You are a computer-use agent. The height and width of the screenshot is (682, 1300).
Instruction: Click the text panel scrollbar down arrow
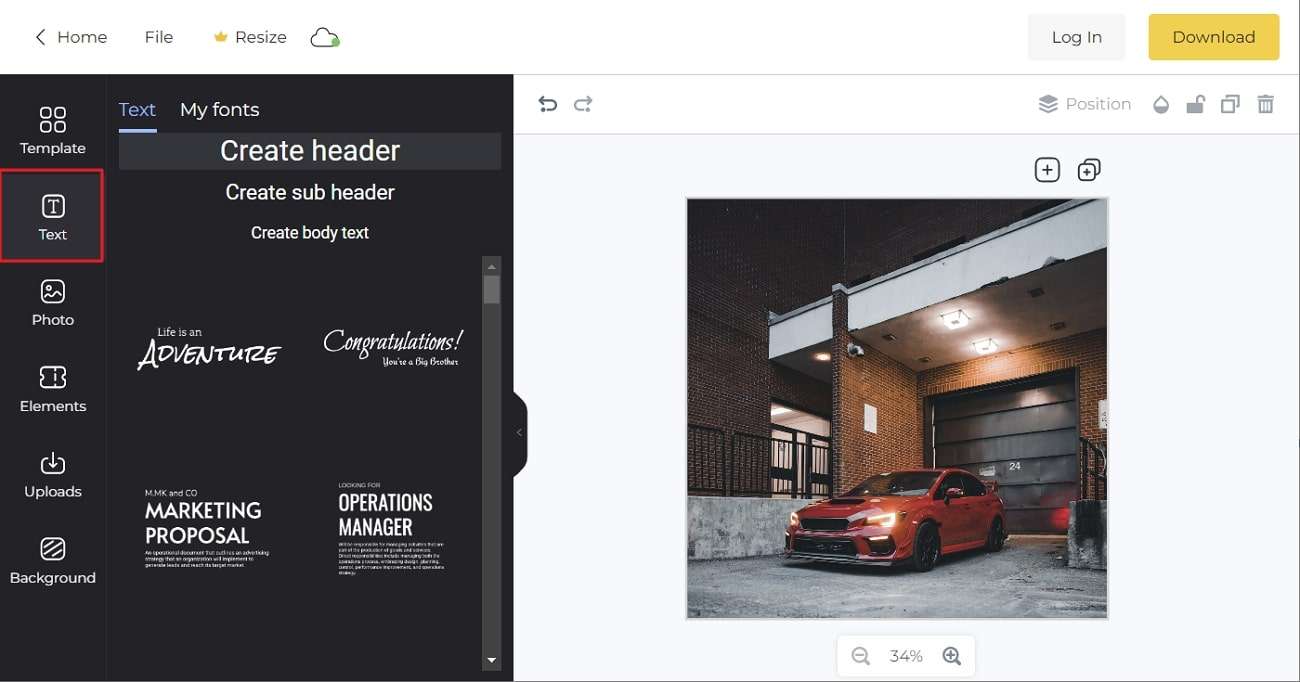(x=491, y=661)
